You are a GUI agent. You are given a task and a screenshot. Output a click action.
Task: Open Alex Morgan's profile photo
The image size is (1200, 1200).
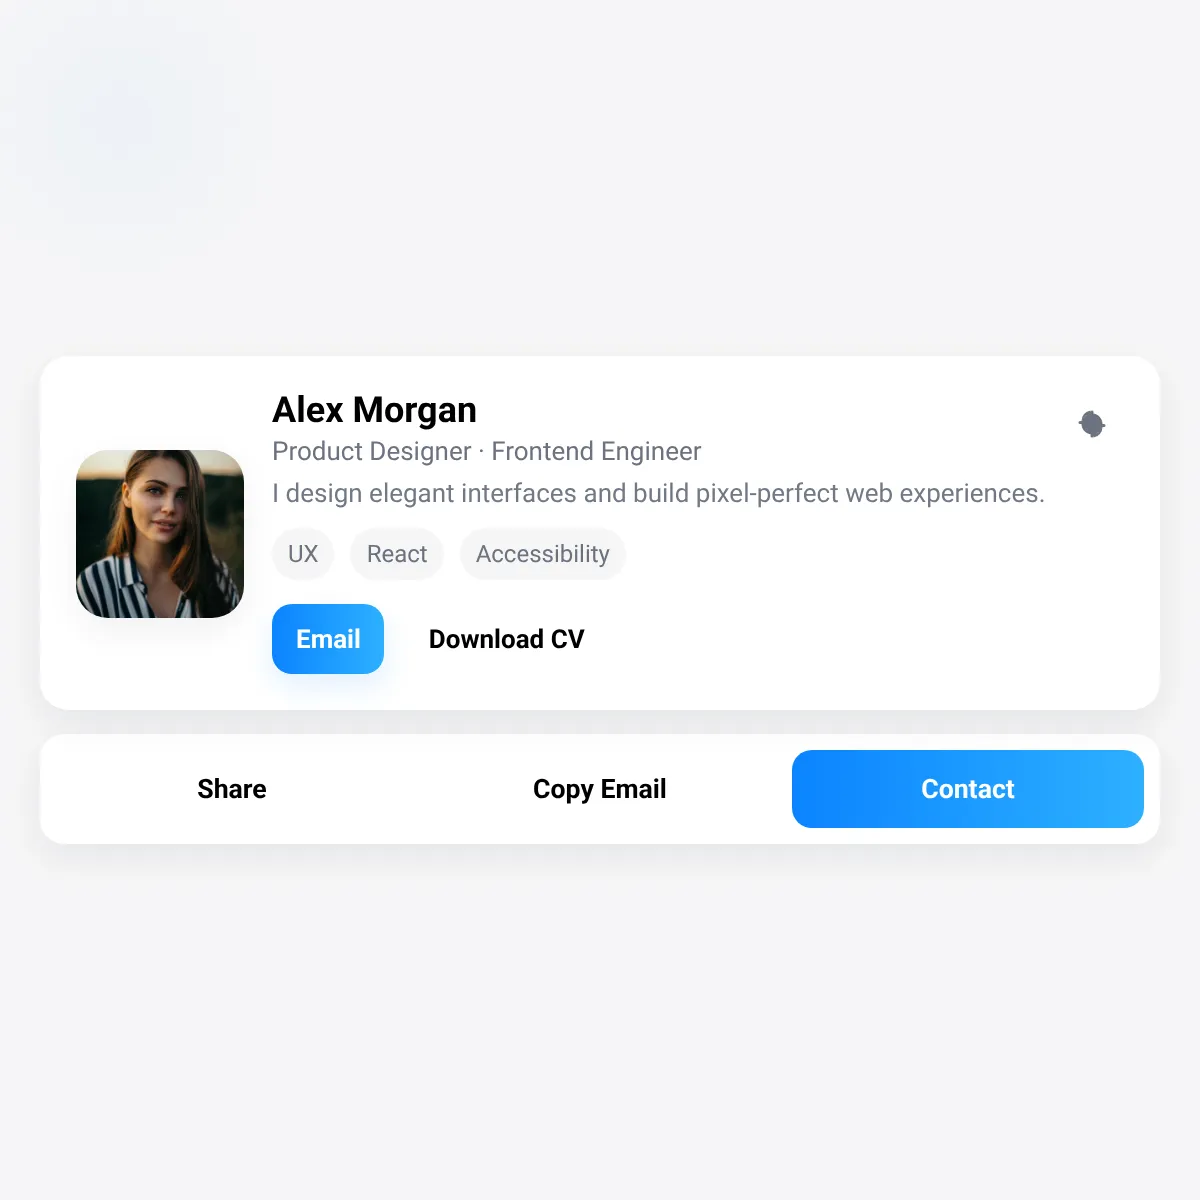click(x=160, y=534)
